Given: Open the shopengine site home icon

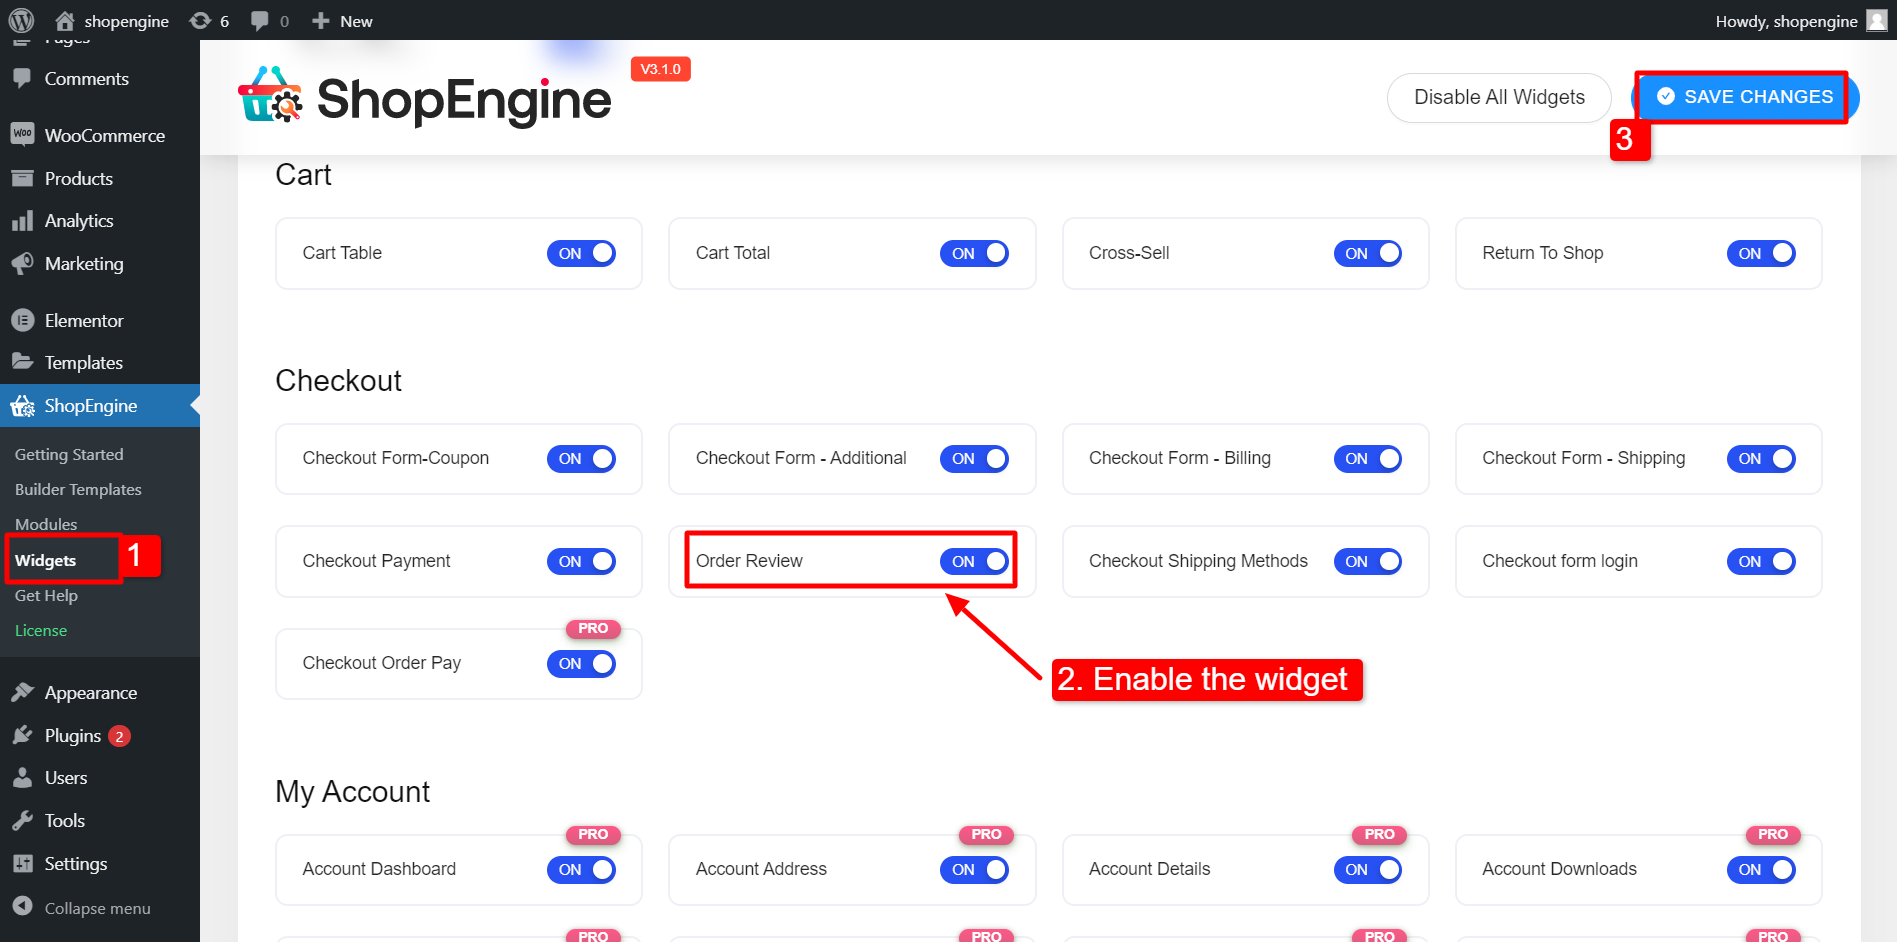Looking at the screenshot, I should [65, 21].
